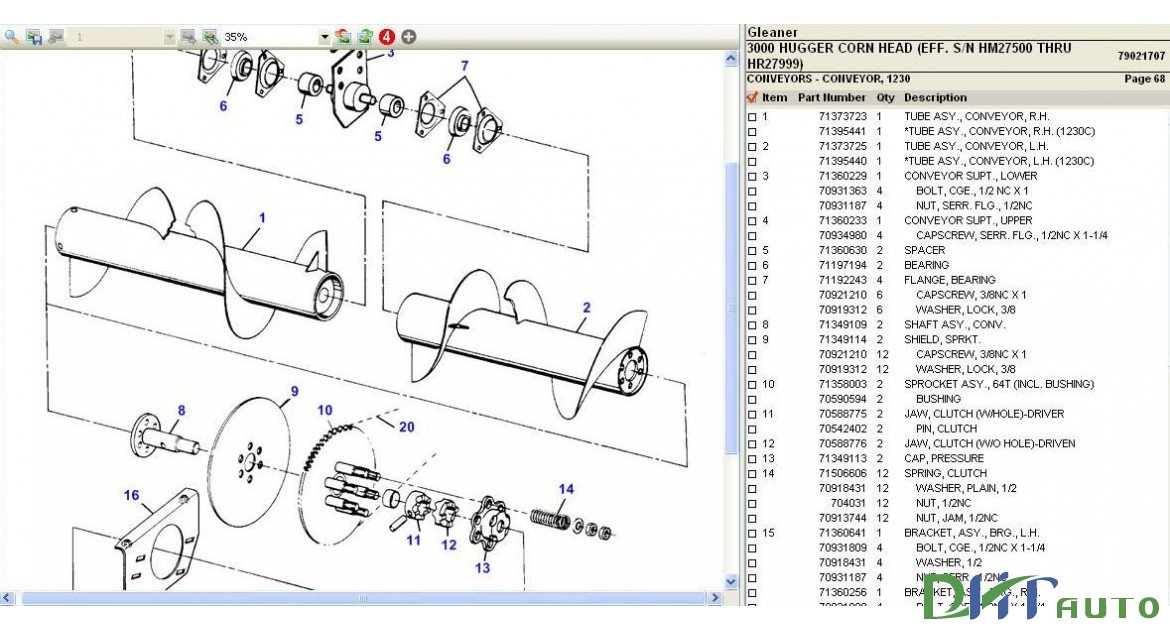This screenshot has width=1170, height=630.
Task: Sort by the Part Number column header
Action: (x=832, y=97)
